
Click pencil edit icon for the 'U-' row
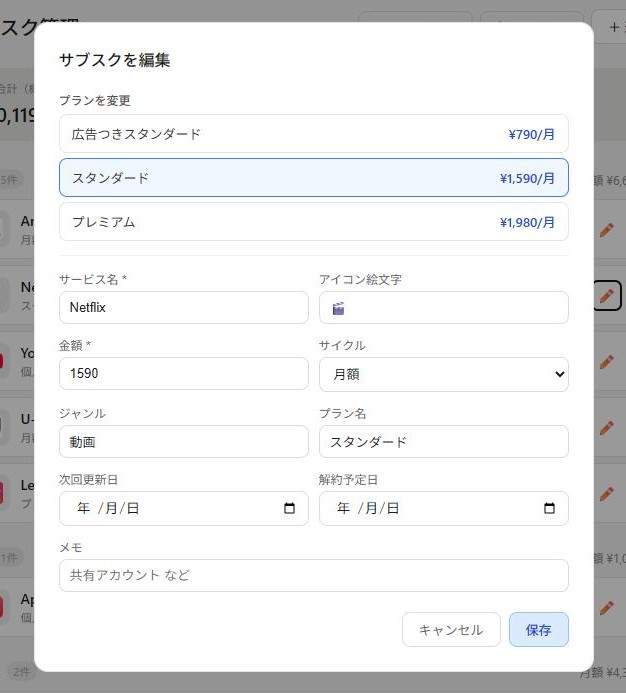click(606, 428)
